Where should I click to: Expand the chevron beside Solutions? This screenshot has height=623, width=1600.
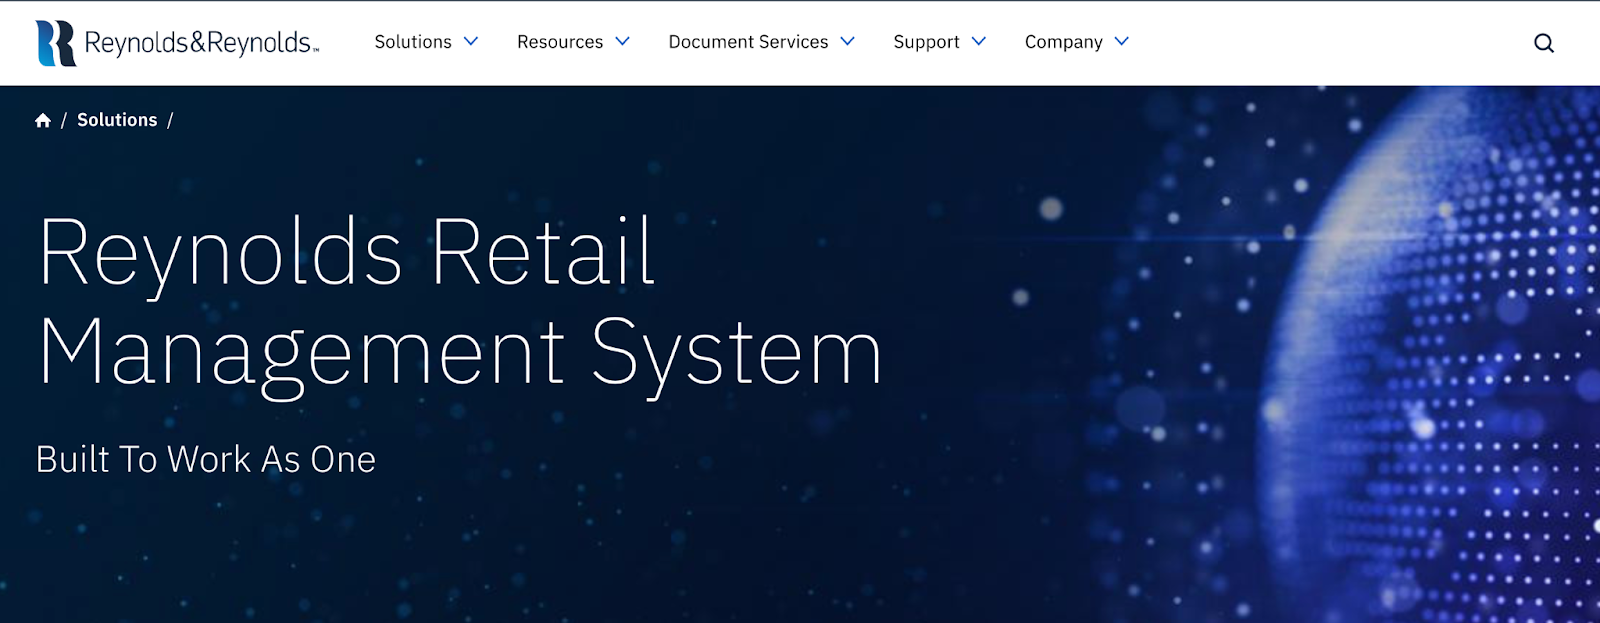pos(471,42)
